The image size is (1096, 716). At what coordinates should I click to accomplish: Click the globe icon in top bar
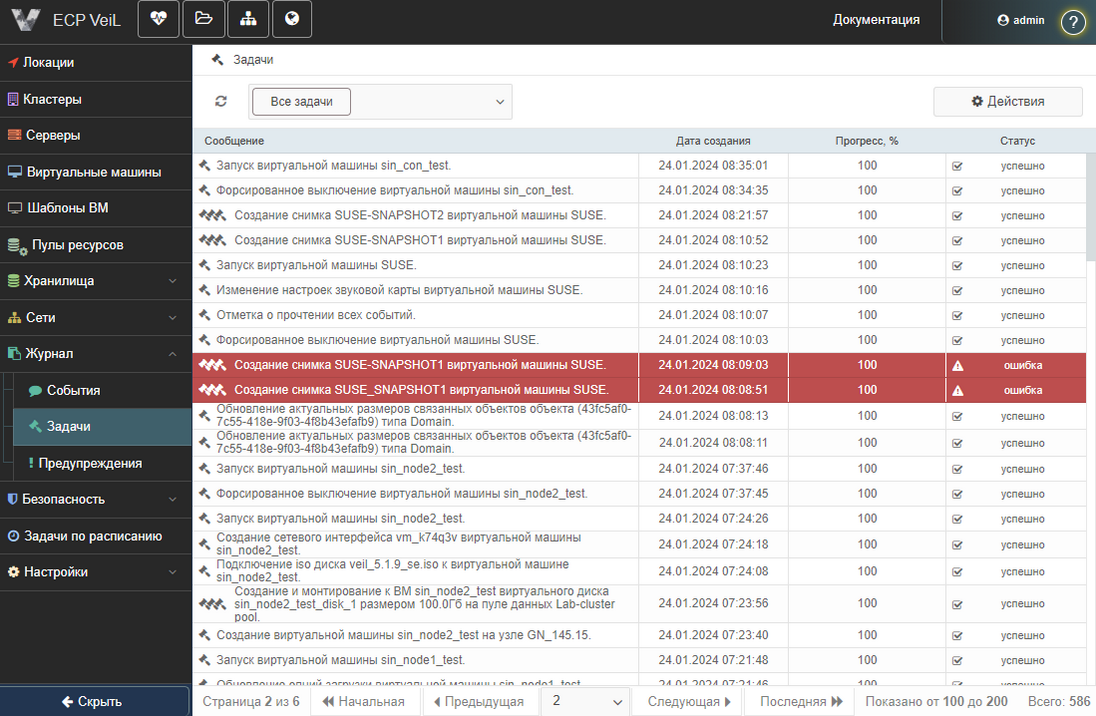tap(292, 19)
